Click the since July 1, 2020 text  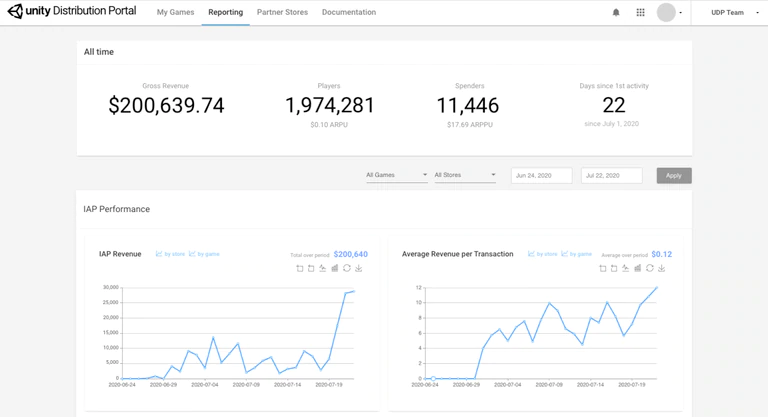click(x=611, y=124)
